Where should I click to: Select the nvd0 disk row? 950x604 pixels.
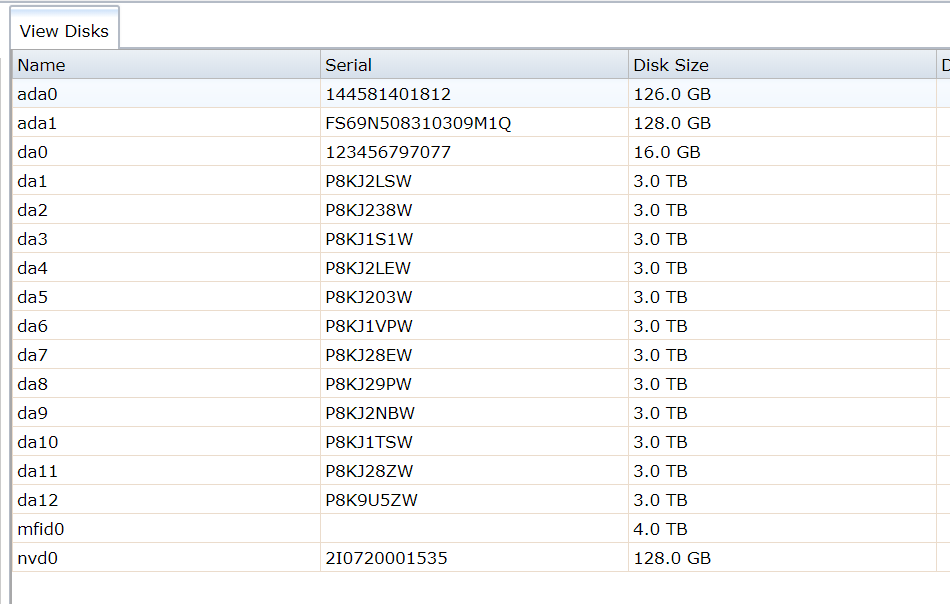coord(481,559)
